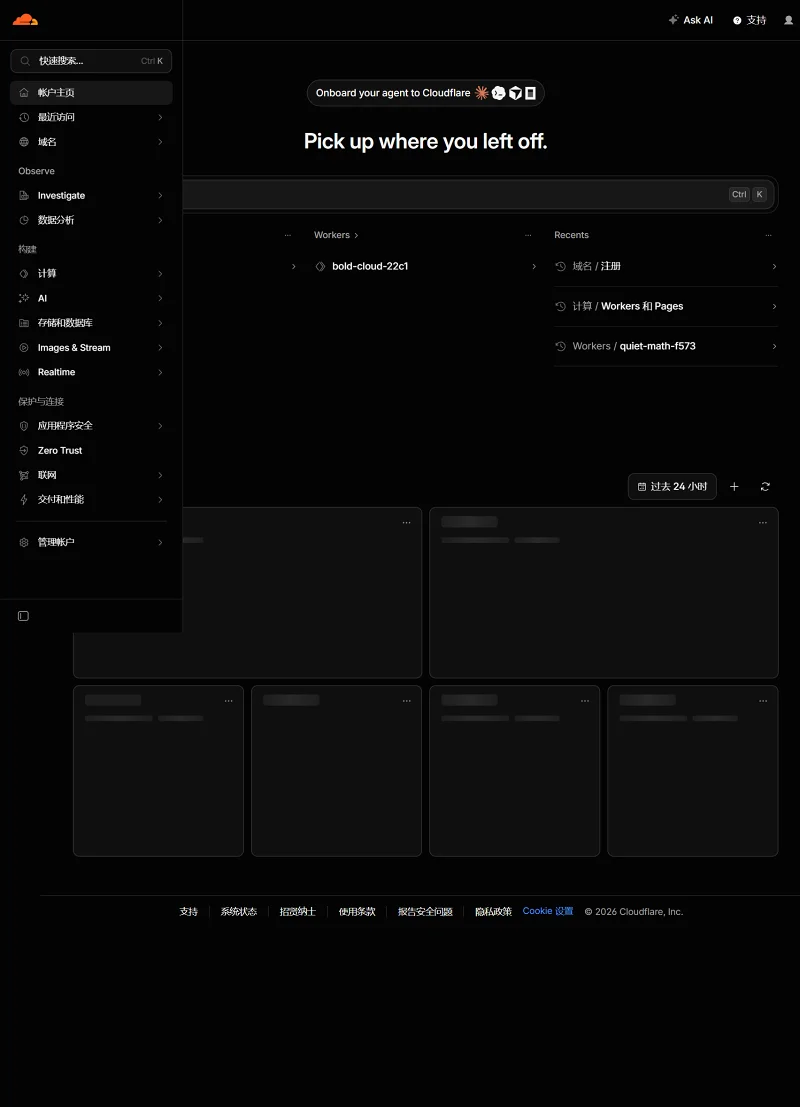Screen dimensions: 800x1107
Task: Click Onboard your agent to Cloudflare banner
Action: point(426,93)
